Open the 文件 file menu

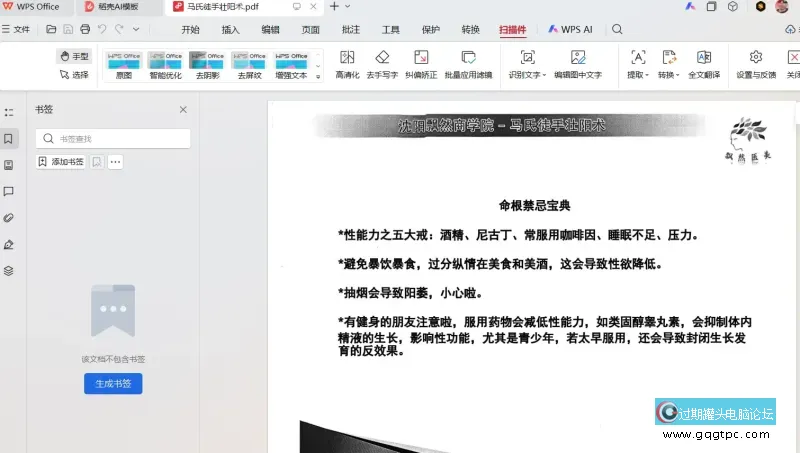point(16,29)
